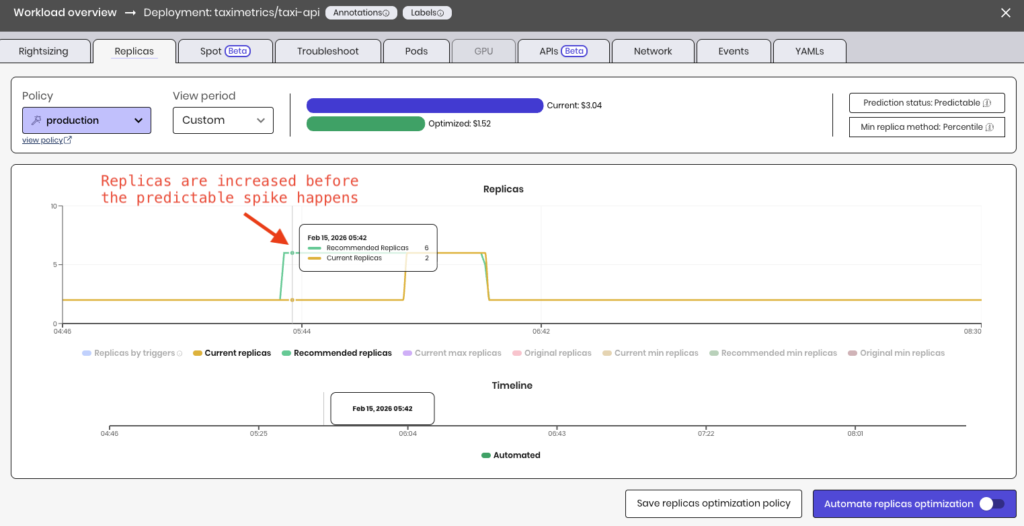Click Save replicas optimization policy button
Viewport: 1024px width, 526px height.
[713, 504]
